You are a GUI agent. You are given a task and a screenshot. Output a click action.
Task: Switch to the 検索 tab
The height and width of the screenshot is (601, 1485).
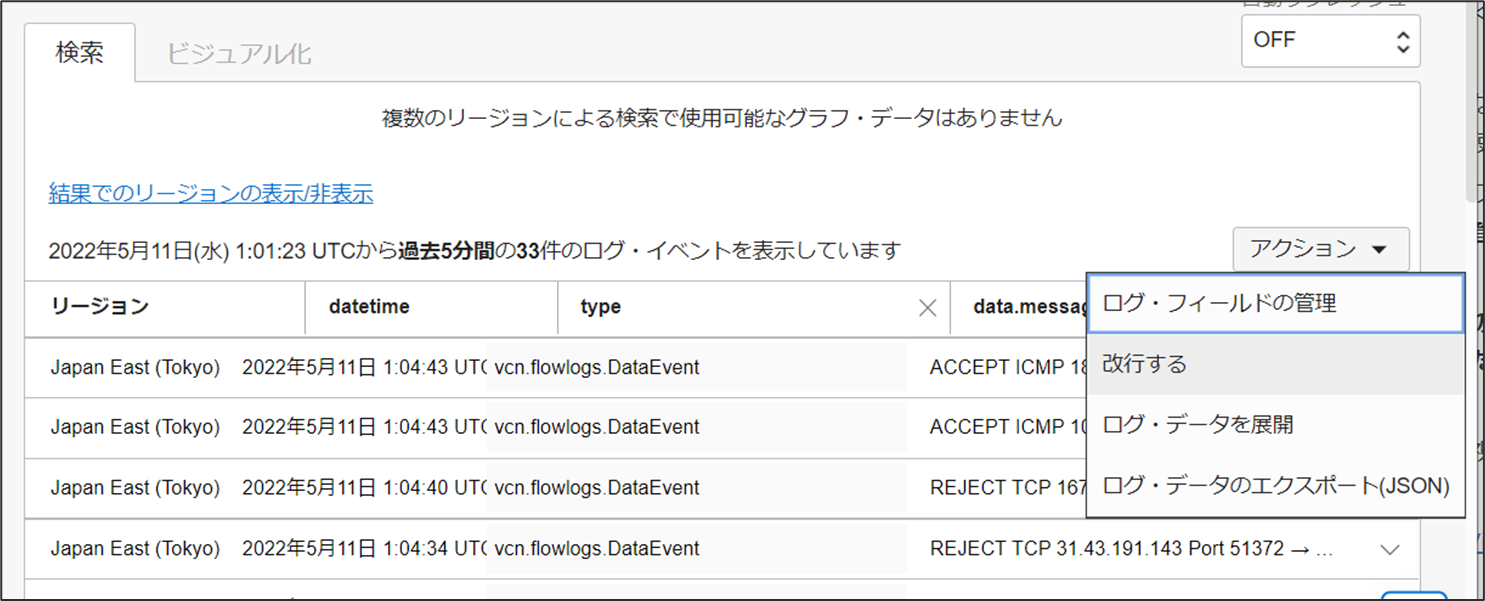click(80, 53)
